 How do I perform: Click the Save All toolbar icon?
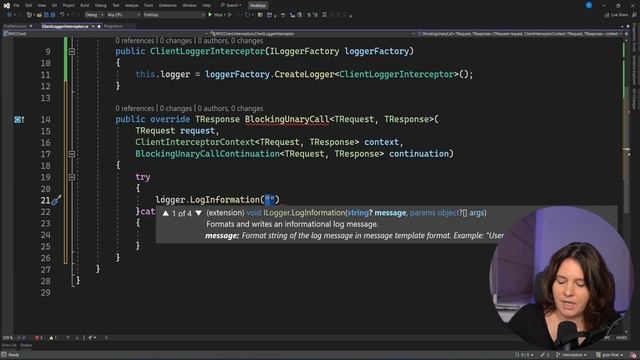53,15
